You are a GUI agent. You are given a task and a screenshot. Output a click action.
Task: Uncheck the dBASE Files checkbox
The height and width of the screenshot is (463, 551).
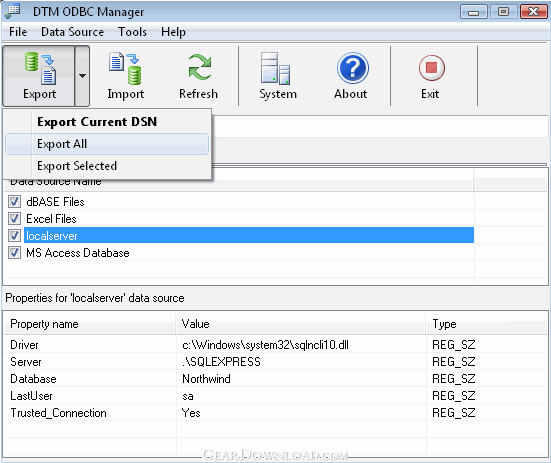coord(14,202)
